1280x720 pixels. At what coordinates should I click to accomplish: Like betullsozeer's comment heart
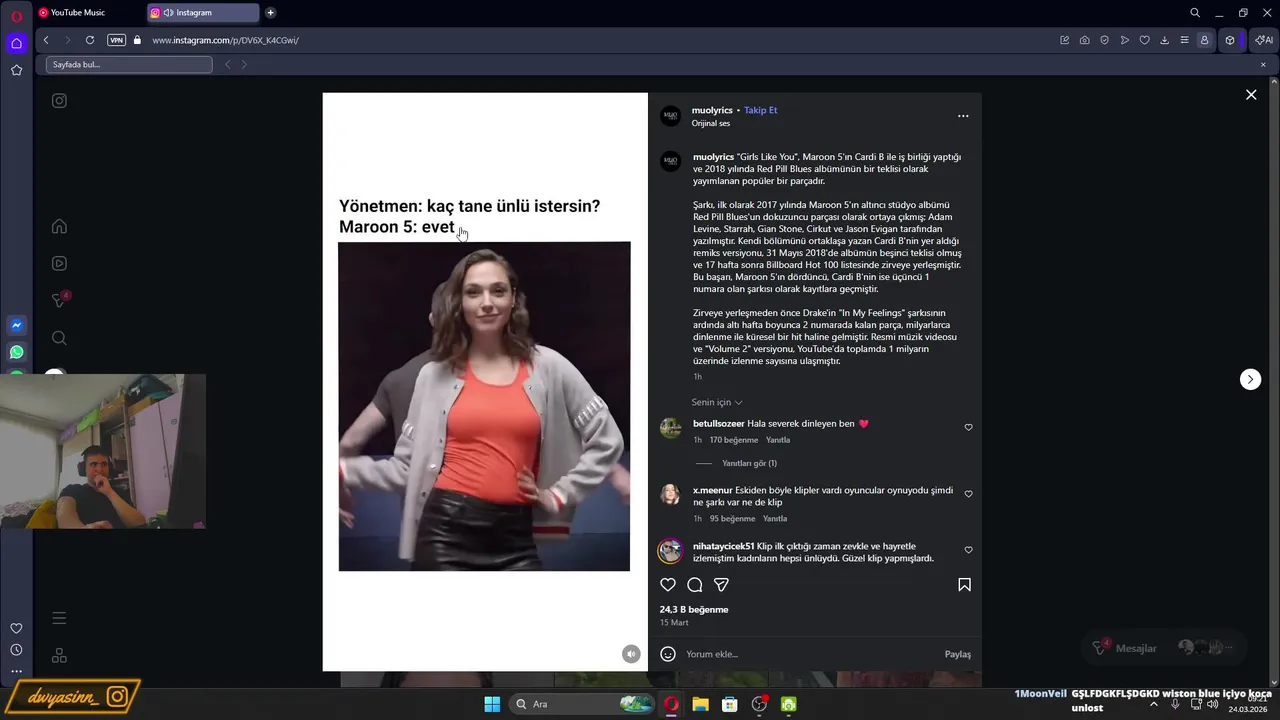968,427
